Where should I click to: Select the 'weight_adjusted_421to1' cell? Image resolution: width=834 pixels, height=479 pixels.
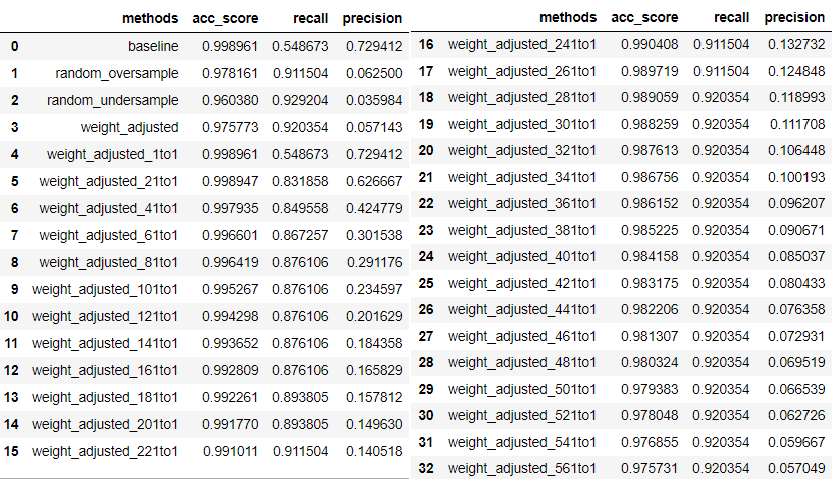(522, 283)
